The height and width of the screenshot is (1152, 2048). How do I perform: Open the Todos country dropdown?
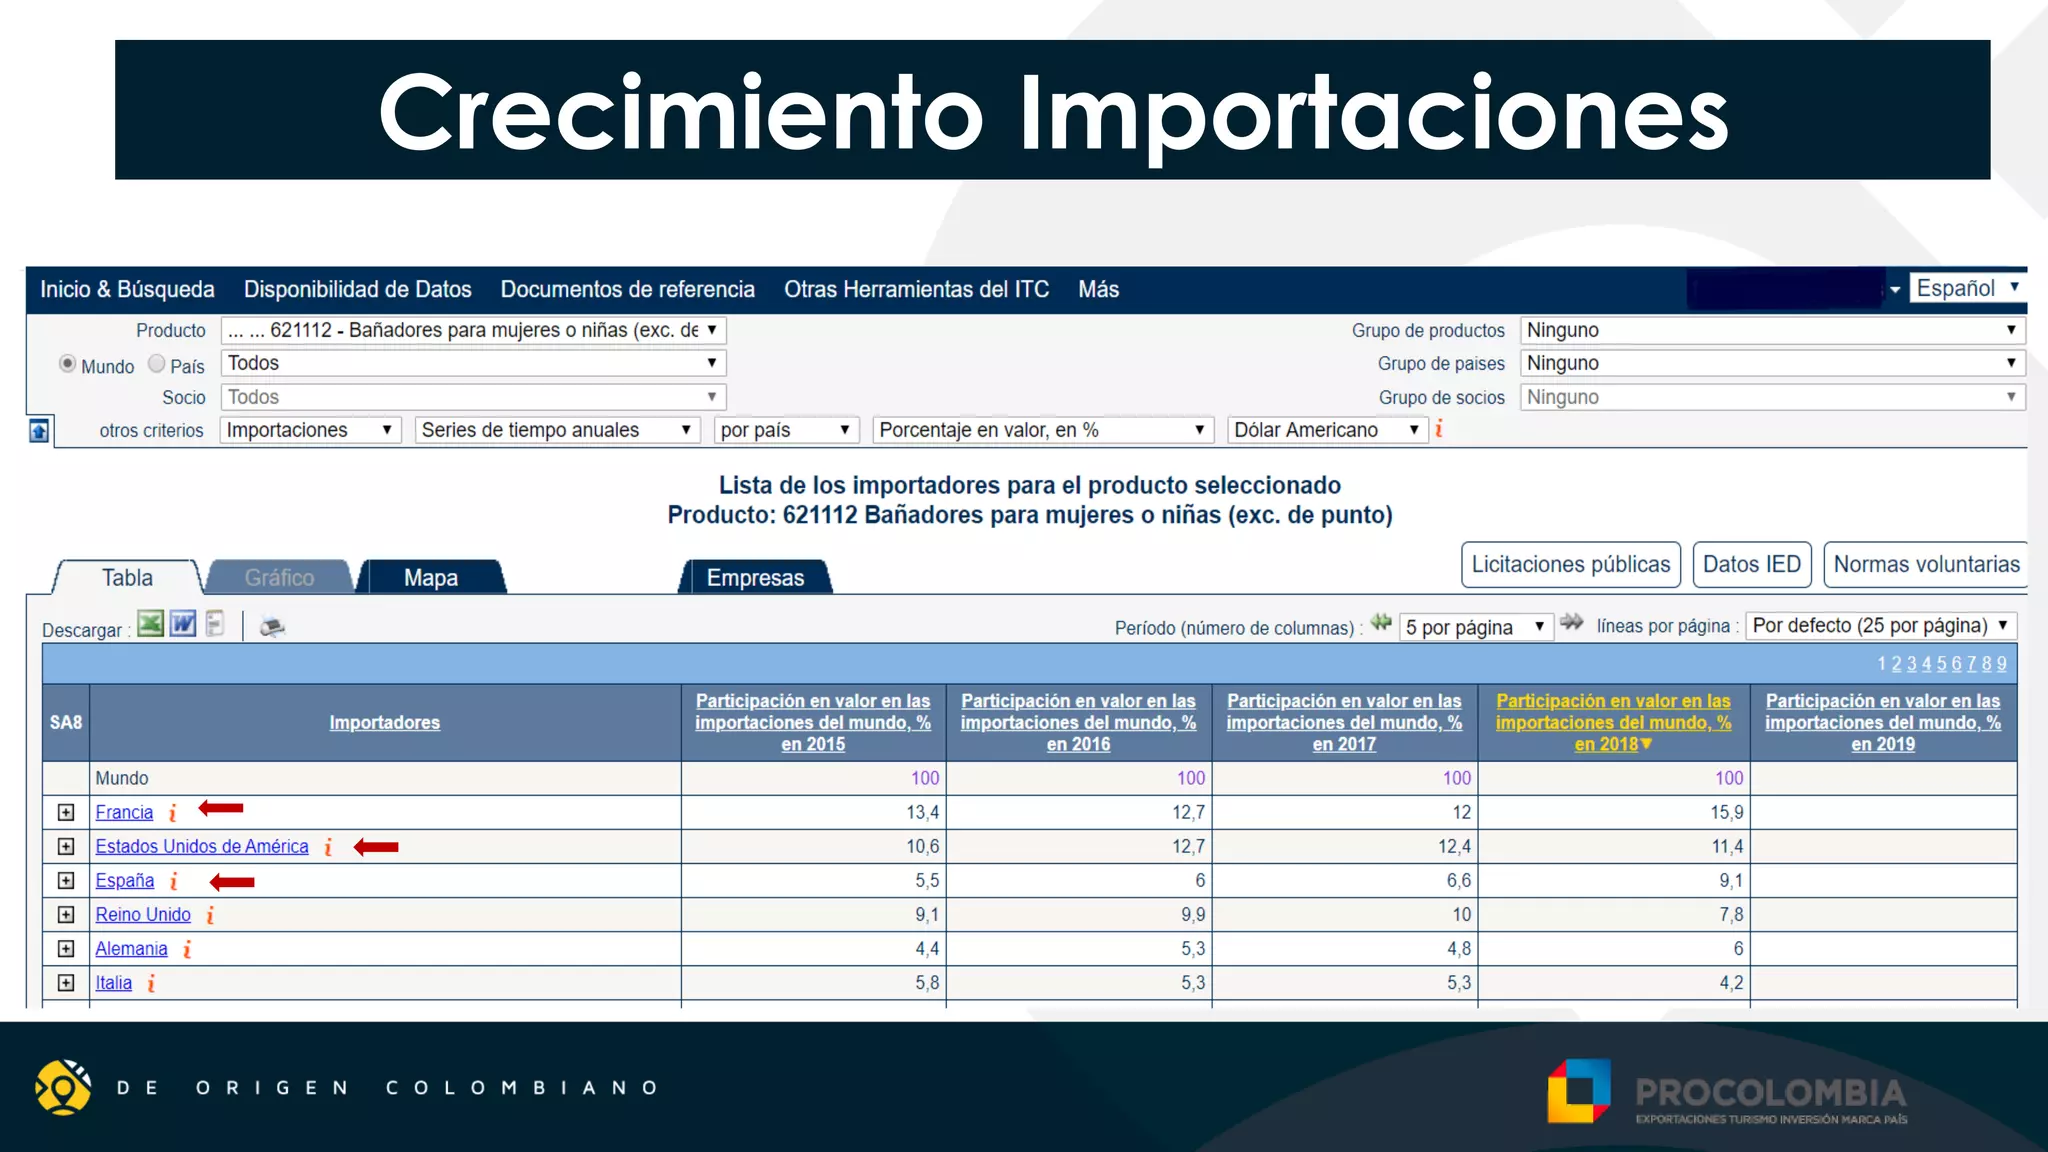click(473, 363)
